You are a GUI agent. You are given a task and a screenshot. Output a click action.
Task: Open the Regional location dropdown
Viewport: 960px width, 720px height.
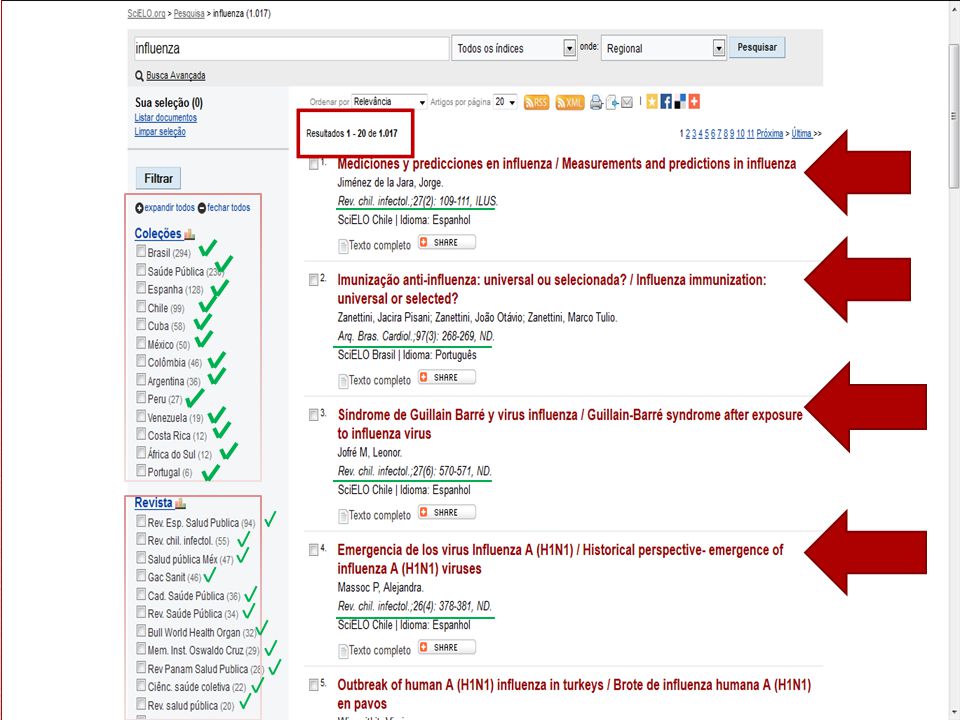664,48
